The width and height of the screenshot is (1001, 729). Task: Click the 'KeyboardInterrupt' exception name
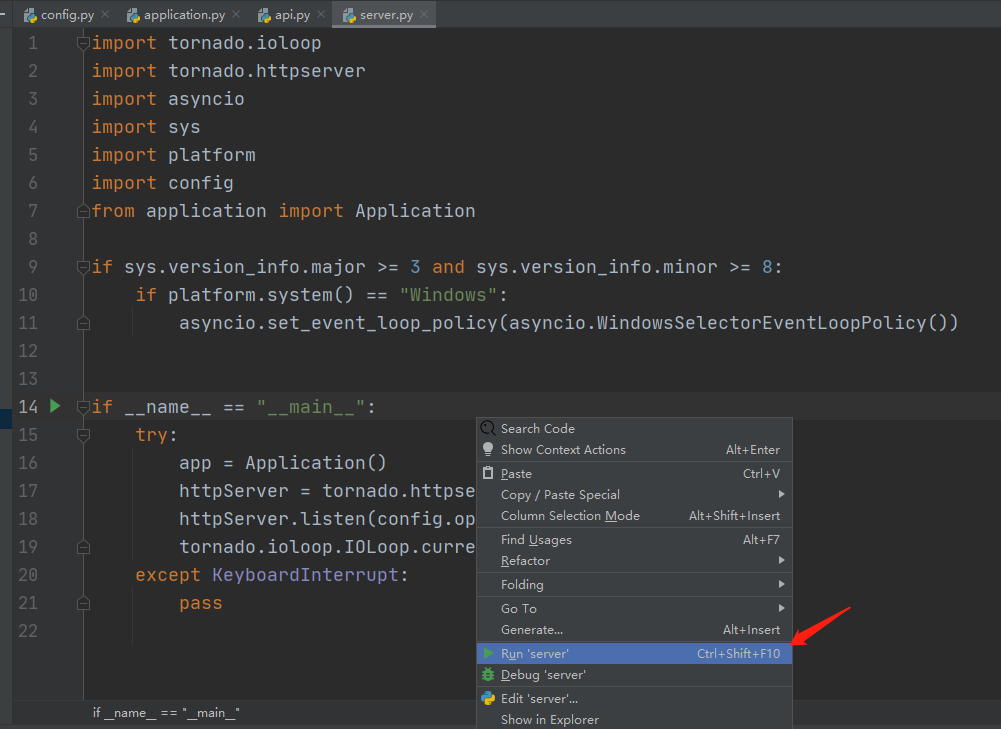305,575
